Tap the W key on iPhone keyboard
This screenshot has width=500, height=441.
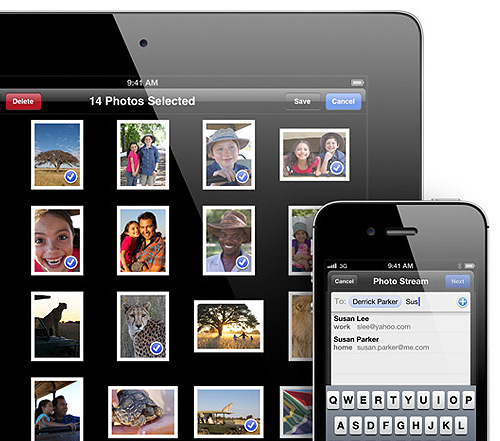pos(348,399)
